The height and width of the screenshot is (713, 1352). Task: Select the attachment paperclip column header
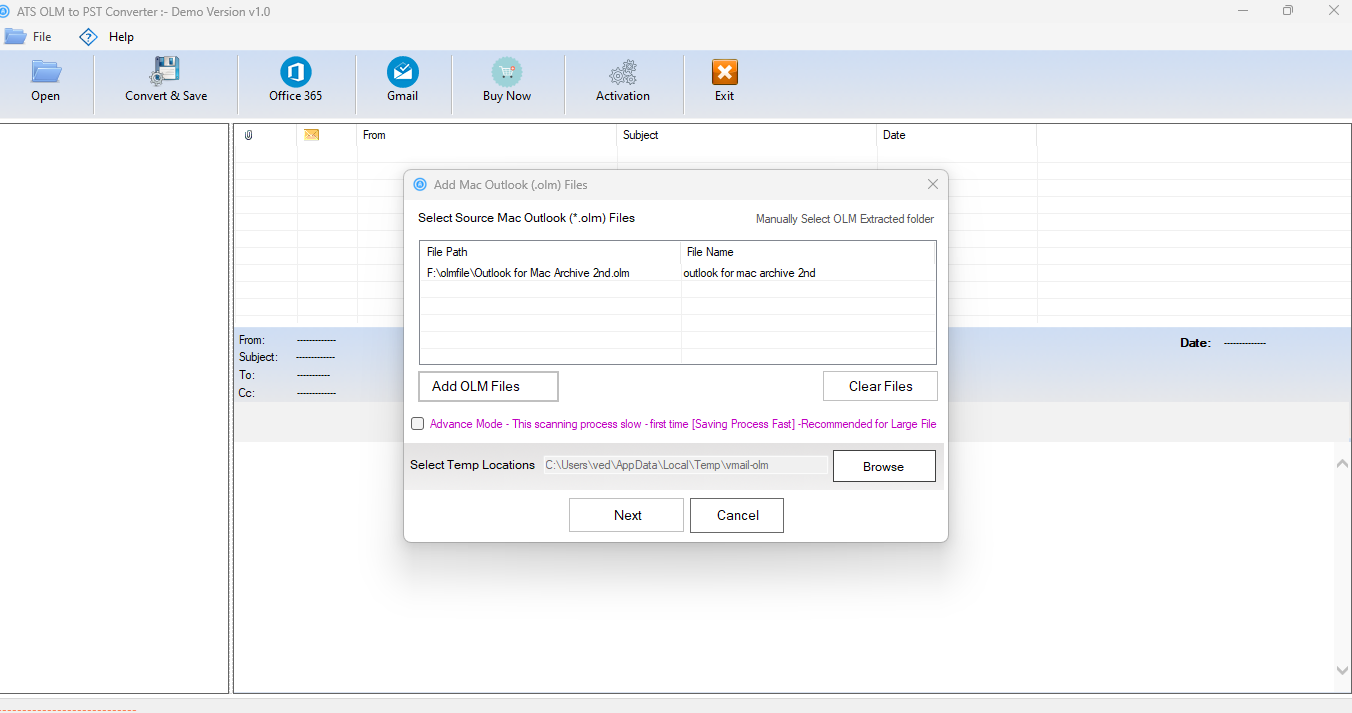point(249,135)
